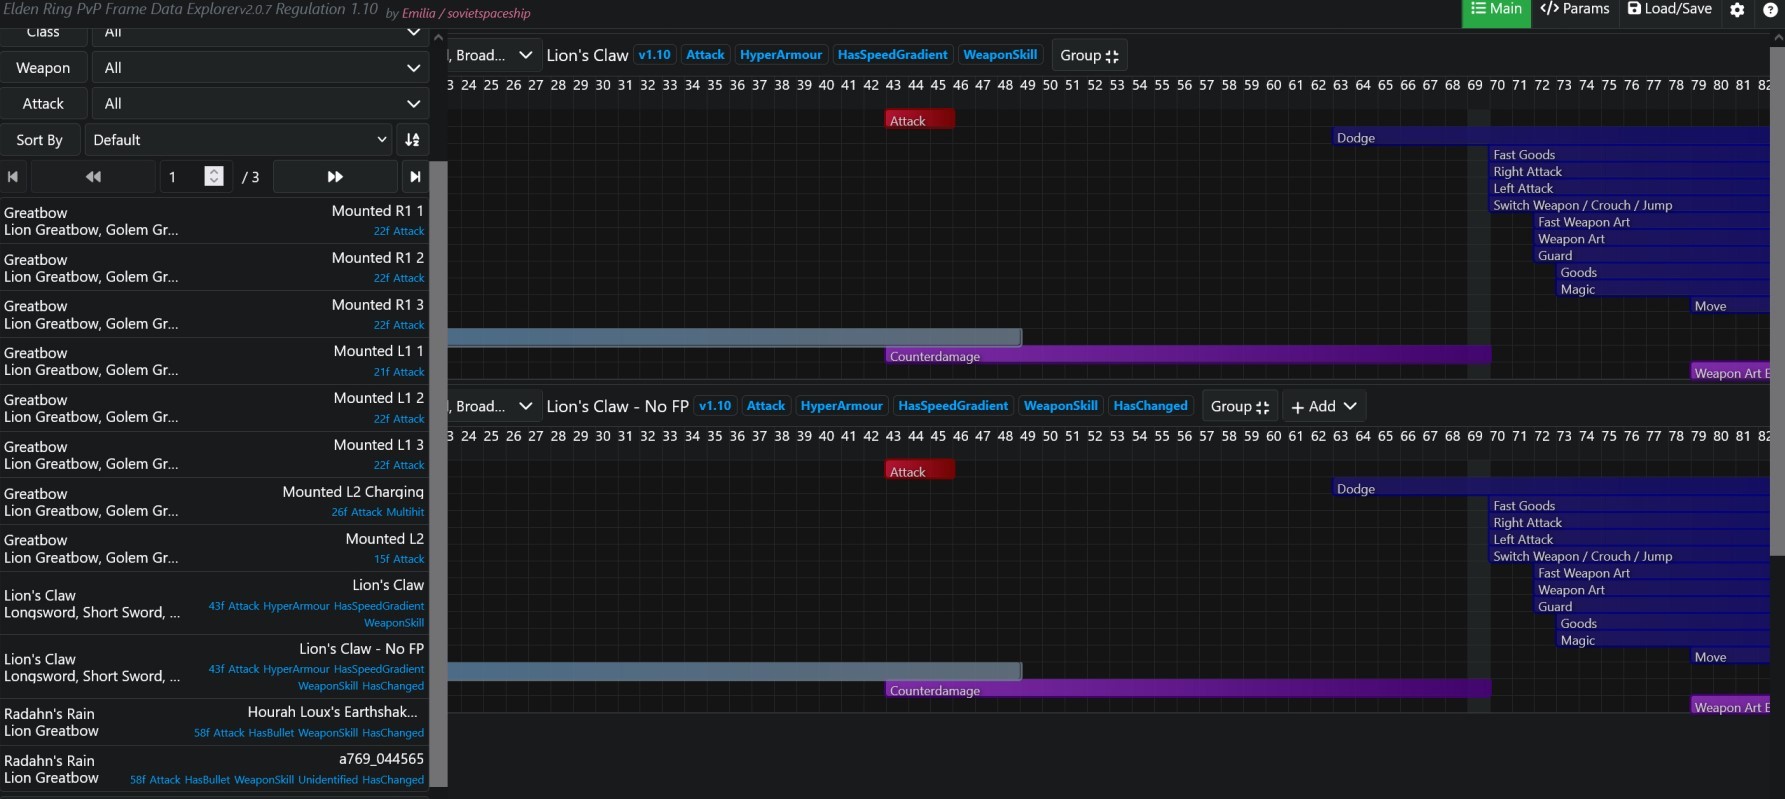Switch to the Main tab
This screenshot has height=799, width=1785.
point(1496,10)
